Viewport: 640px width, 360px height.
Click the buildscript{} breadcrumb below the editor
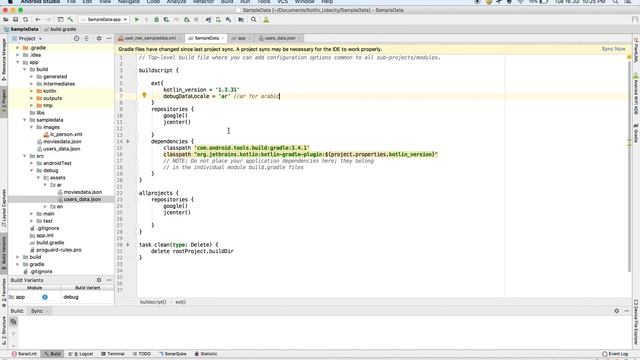coord(153,302)
